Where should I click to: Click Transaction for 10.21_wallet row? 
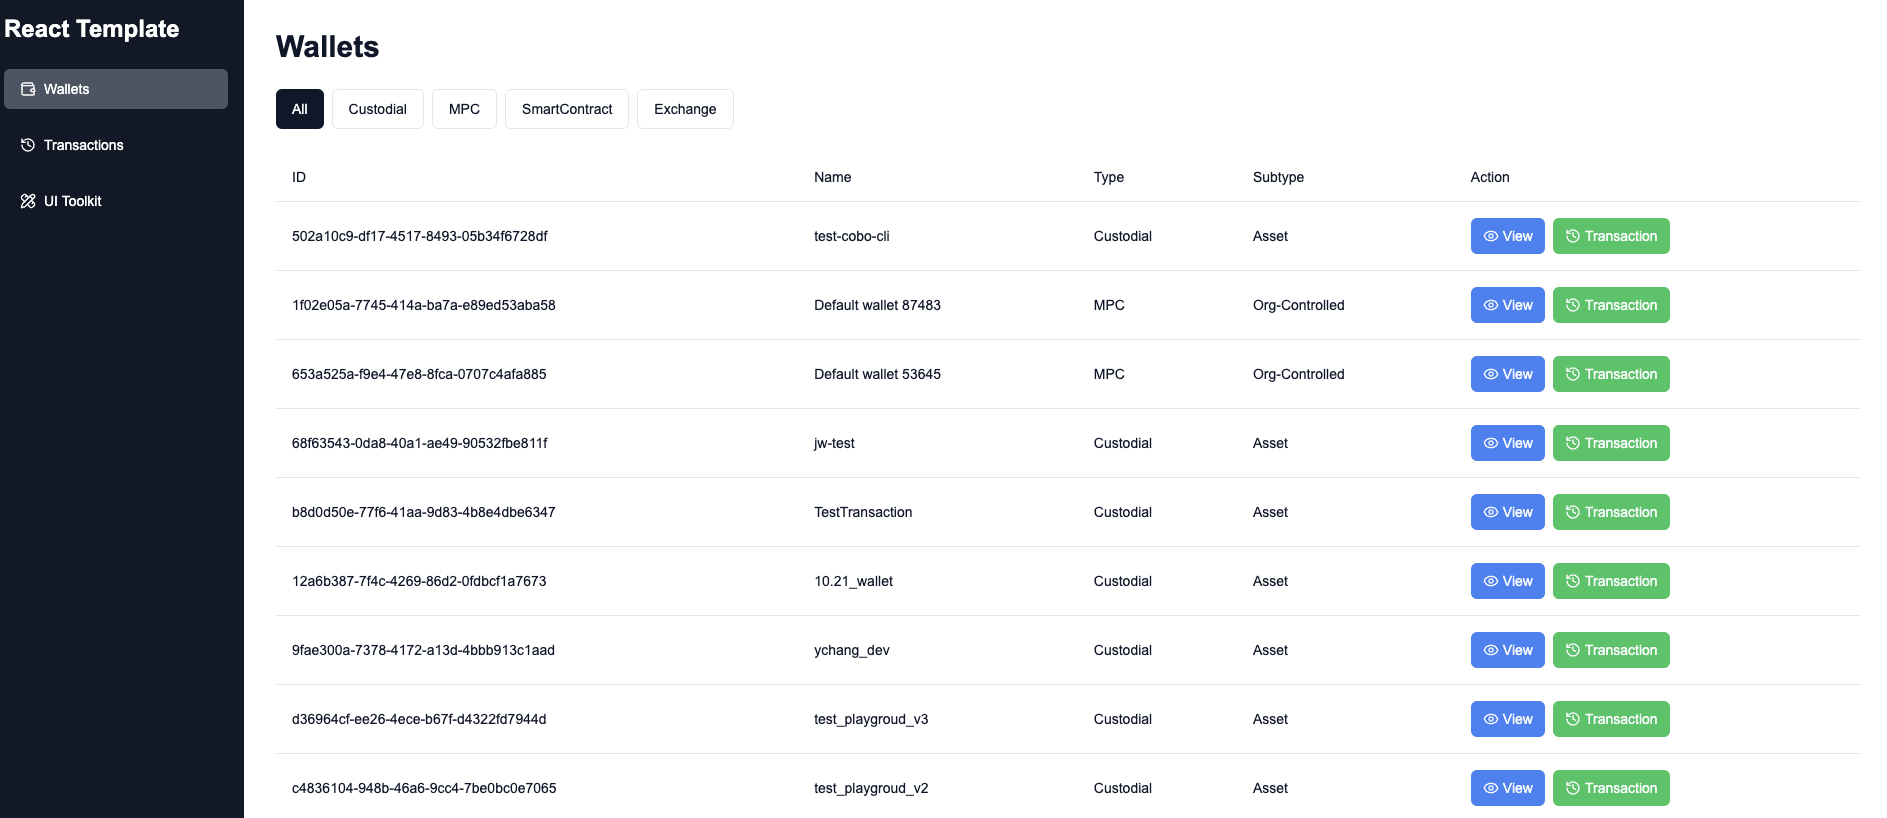(x=1611, y=581)
